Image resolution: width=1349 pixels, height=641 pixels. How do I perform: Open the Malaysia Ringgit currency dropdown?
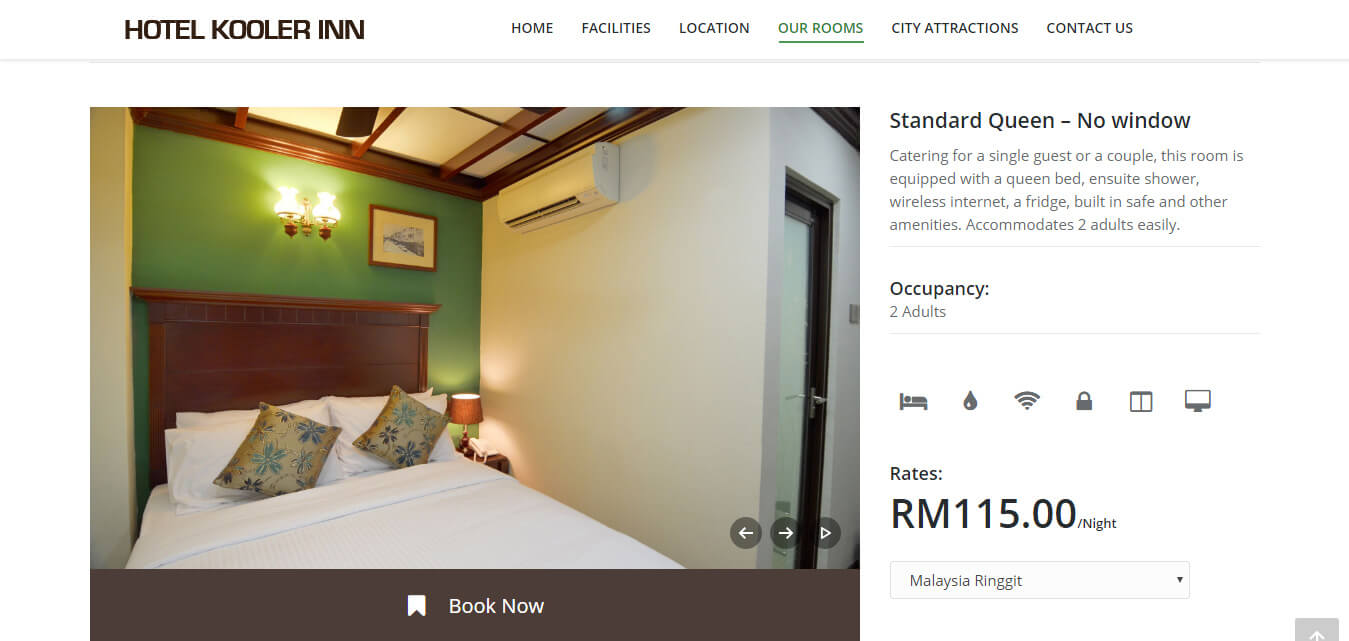click(1039, 580)
